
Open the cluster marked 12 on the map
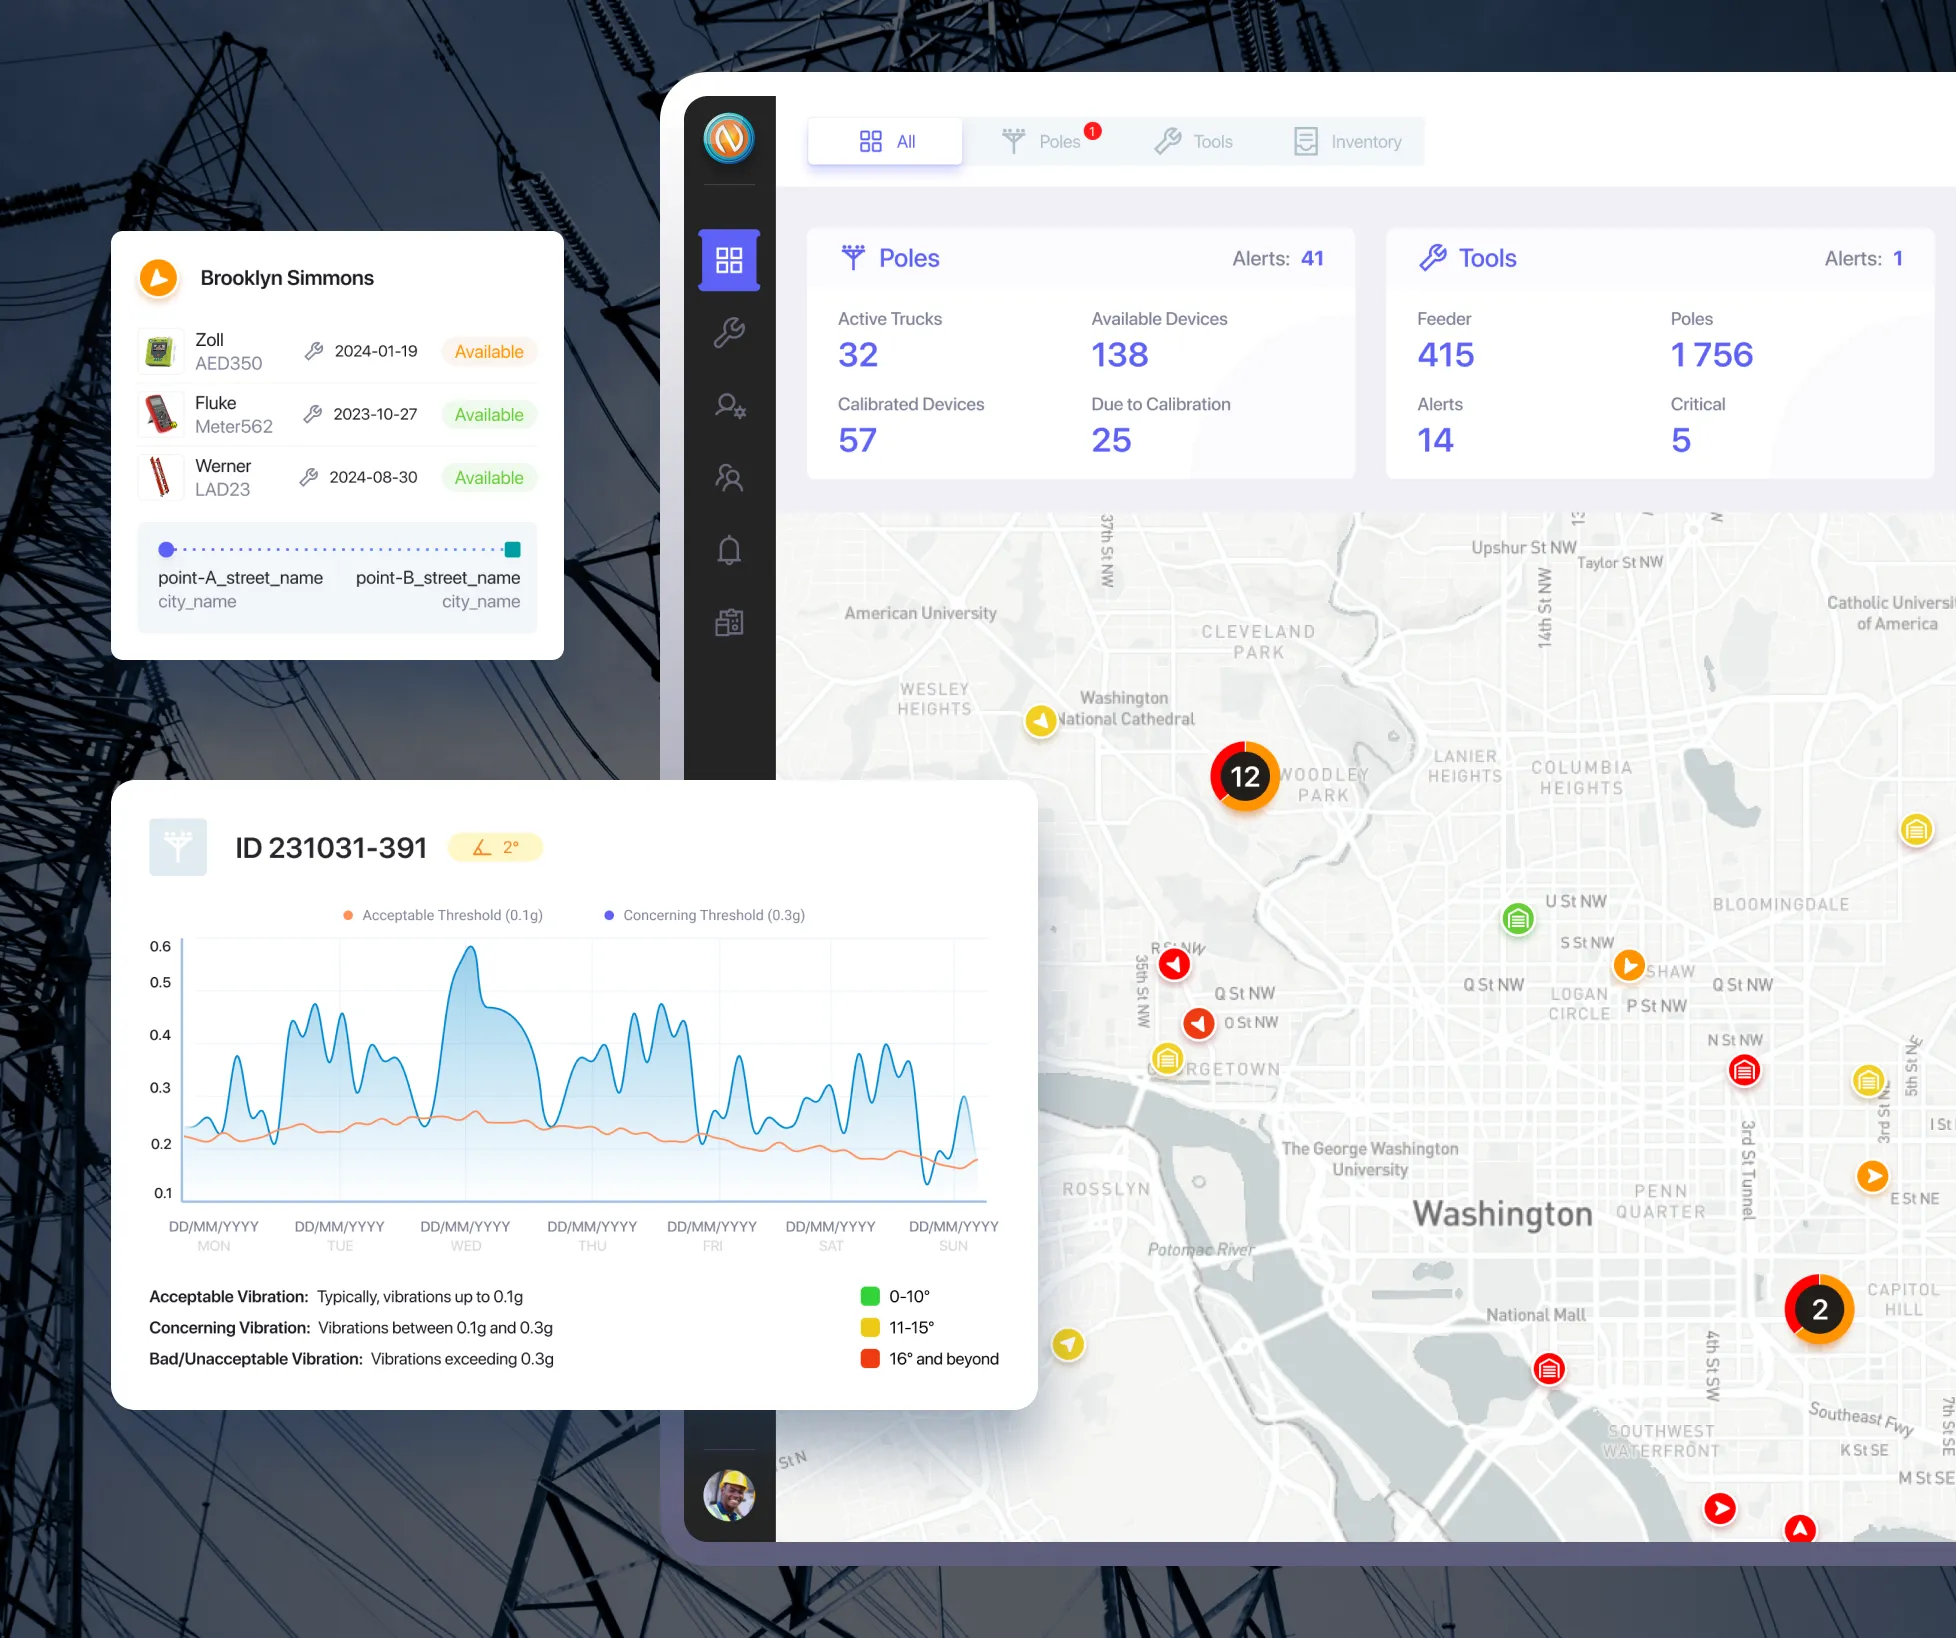[1243, 776]
